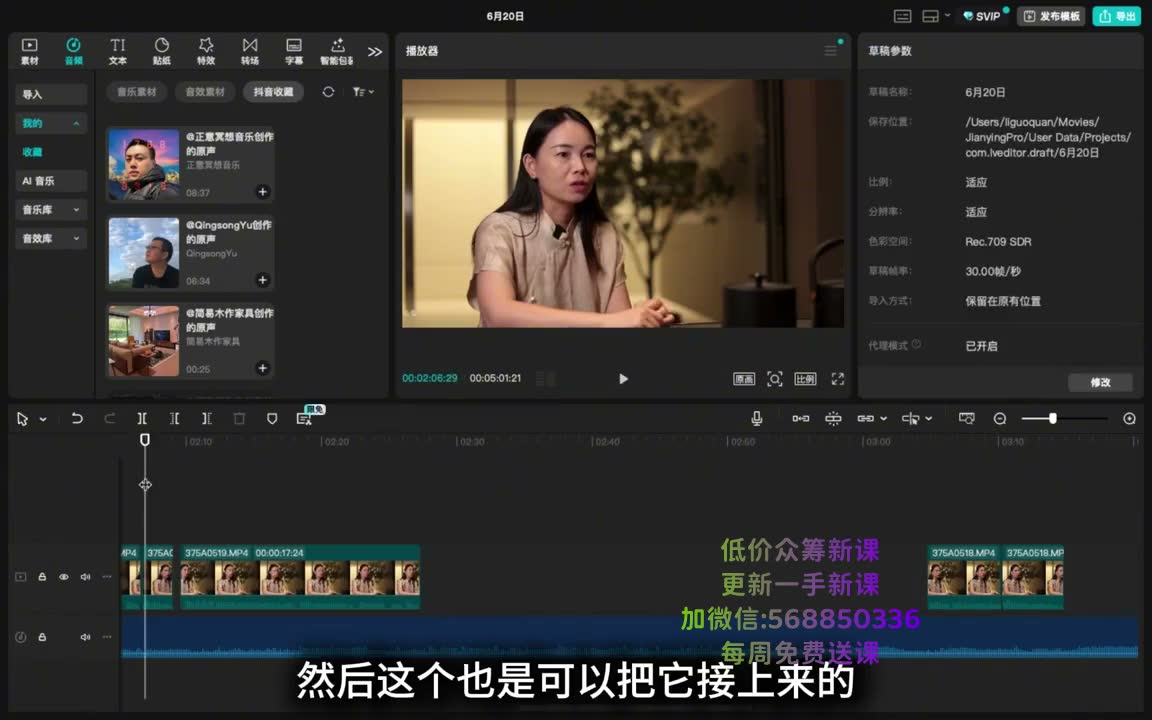Viewport: 1152px width, 720px height.
Task: Toggle clip linkage icon
Action: (865, 418)
